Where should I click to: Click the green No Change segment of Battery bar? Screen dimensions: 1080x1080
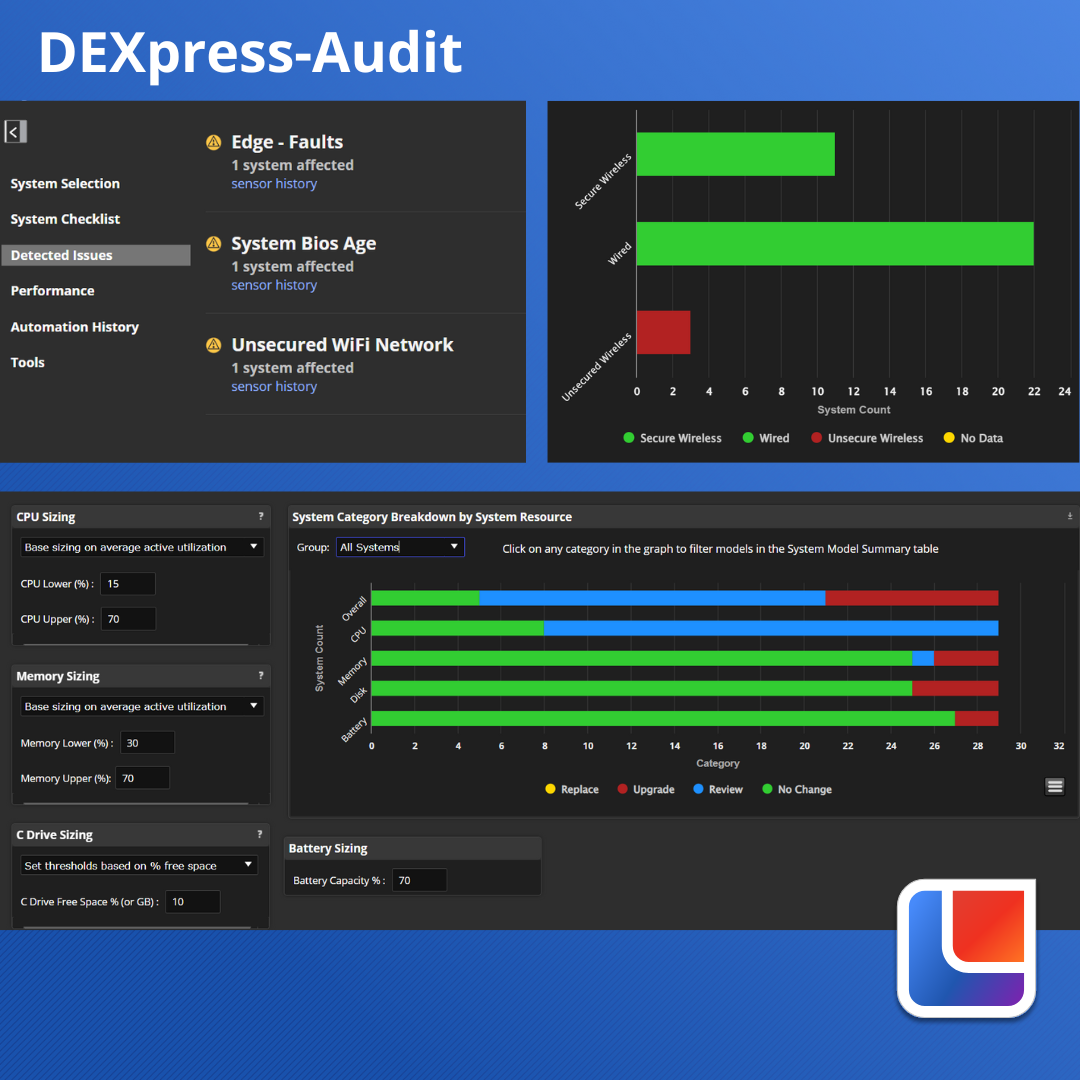tap(663, 718)
